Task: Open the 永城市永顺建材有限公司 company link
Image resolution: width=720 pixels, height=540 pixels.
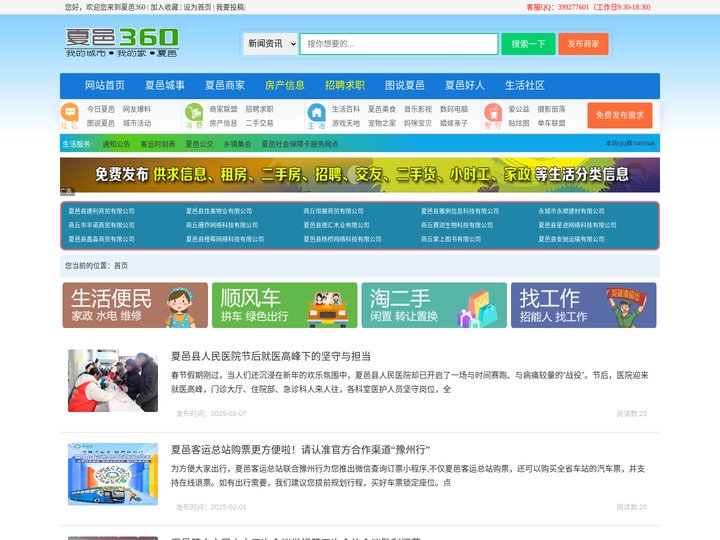Action: 571,211
